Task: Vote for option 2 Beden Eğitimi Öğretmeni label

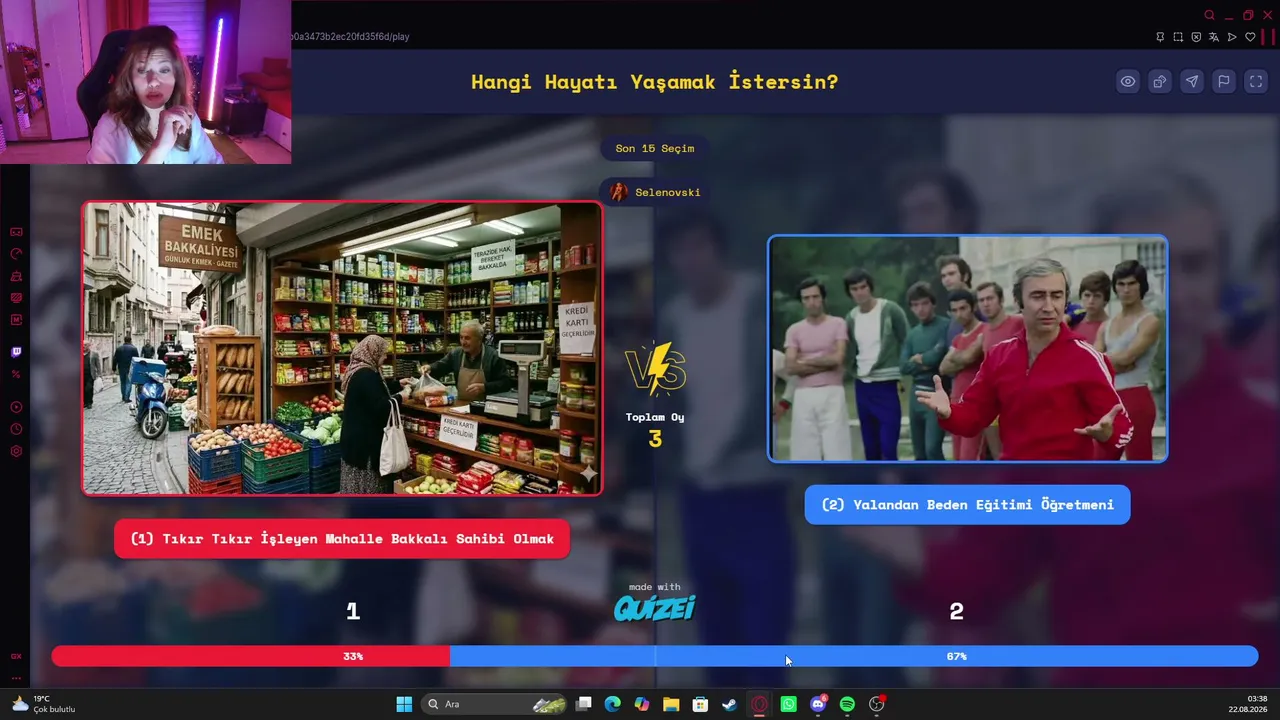Action: [x=967, y=505]
